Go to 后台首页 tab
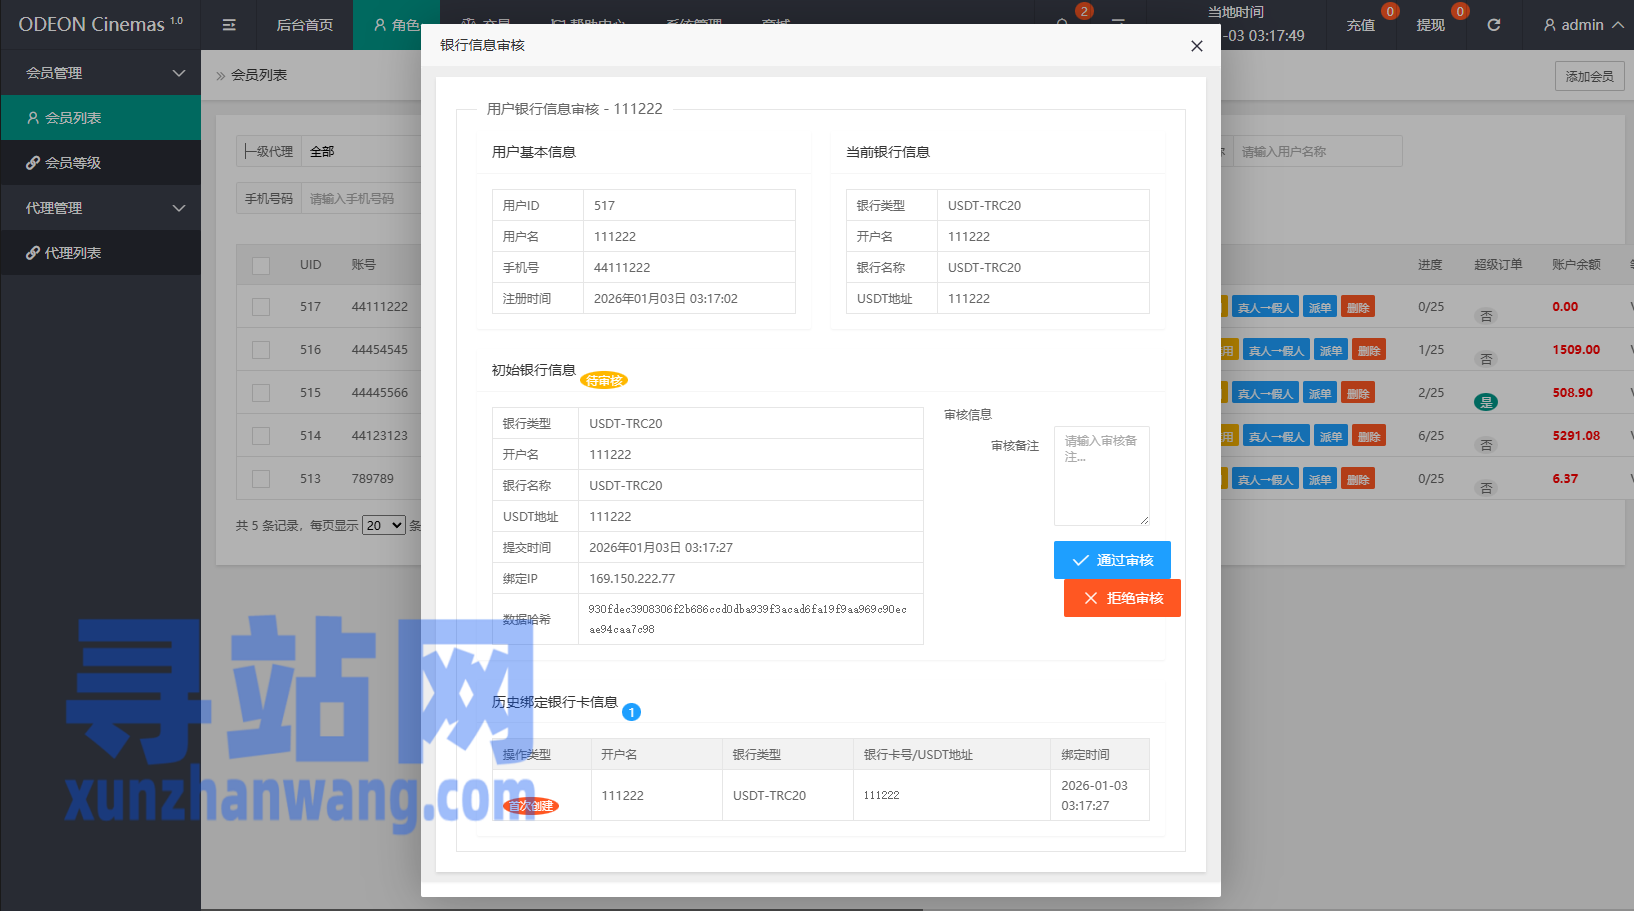Screen dimensions: 1634x911 304,25
